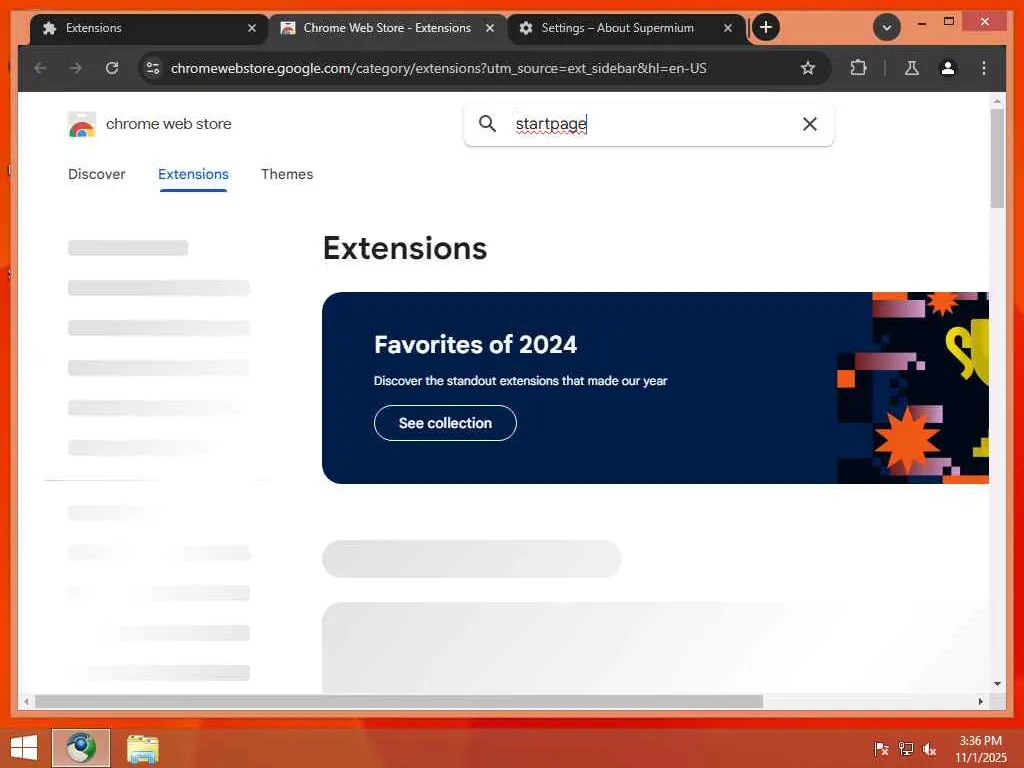This screenshot has width=1024, height=768.
Task: Open the Labs flask icon
Action: [912, 68]
